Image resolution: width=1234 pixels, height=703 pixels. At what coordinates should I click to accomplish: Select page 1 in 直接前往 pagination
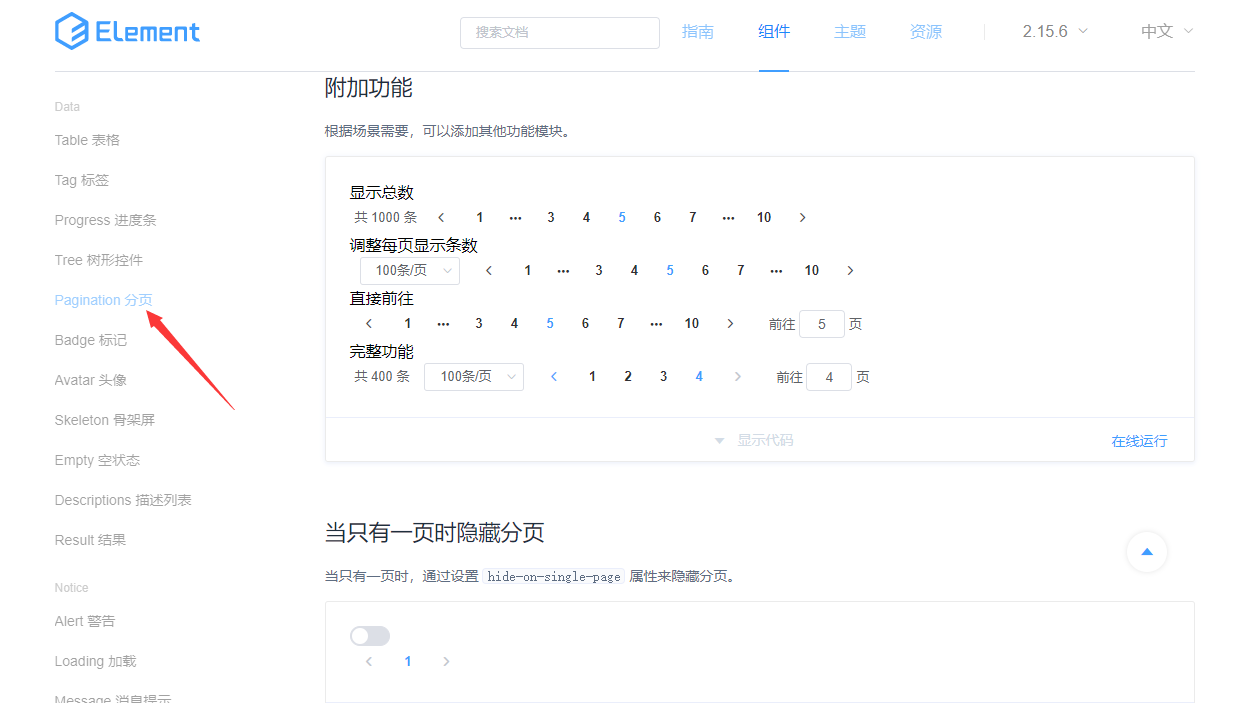(407, 323)
